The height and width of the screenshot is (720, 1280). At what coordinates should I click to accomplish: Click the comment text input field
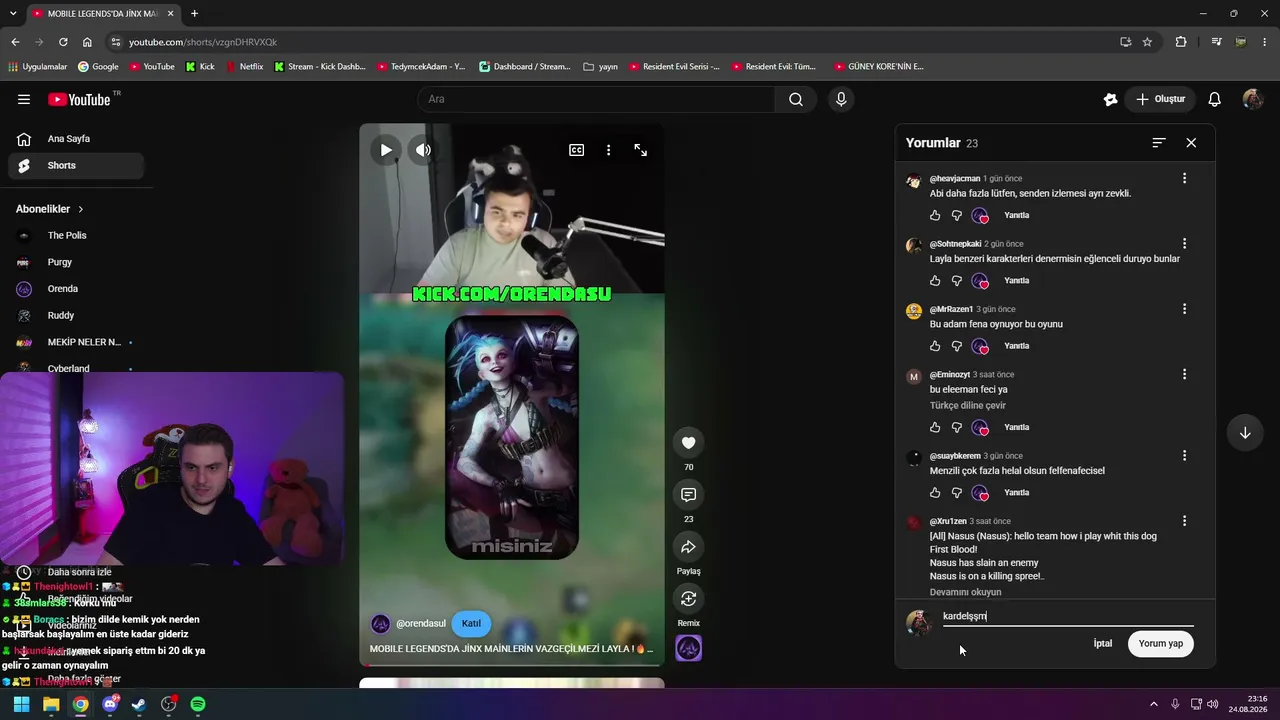click(x=1068, y=617)
